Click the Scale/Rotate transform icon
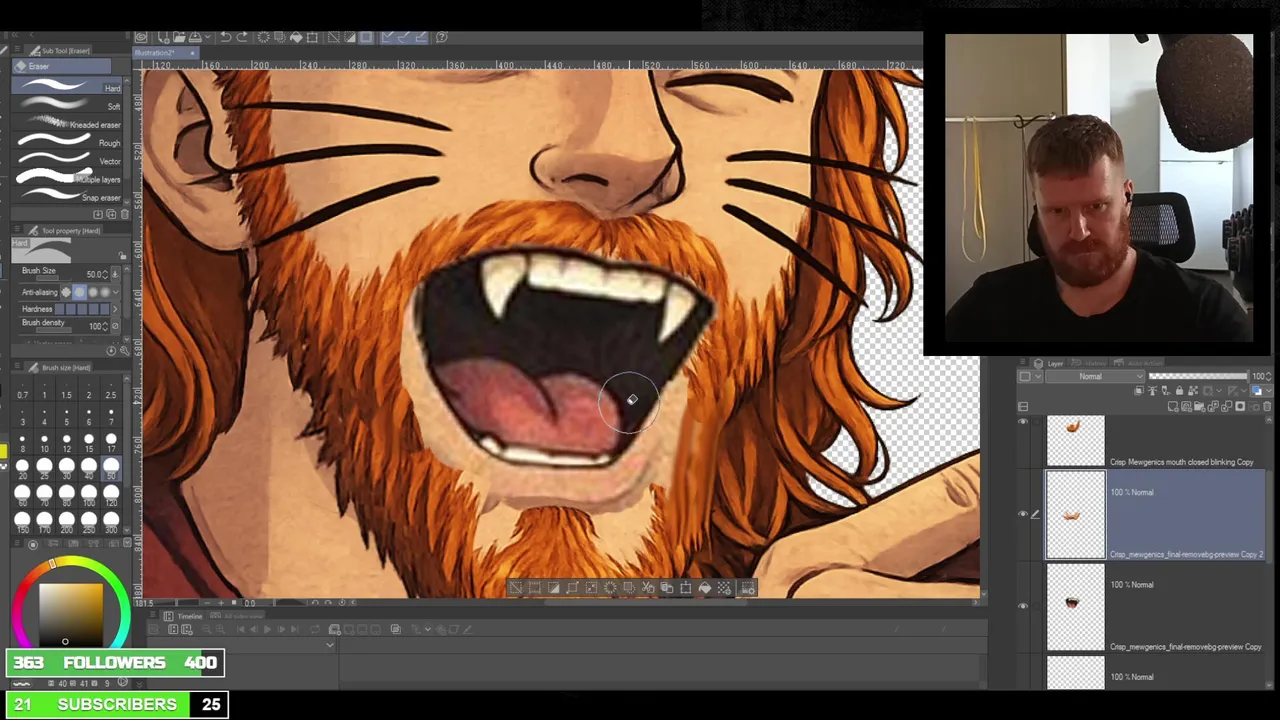1280x720 pixels. point(312,37)
